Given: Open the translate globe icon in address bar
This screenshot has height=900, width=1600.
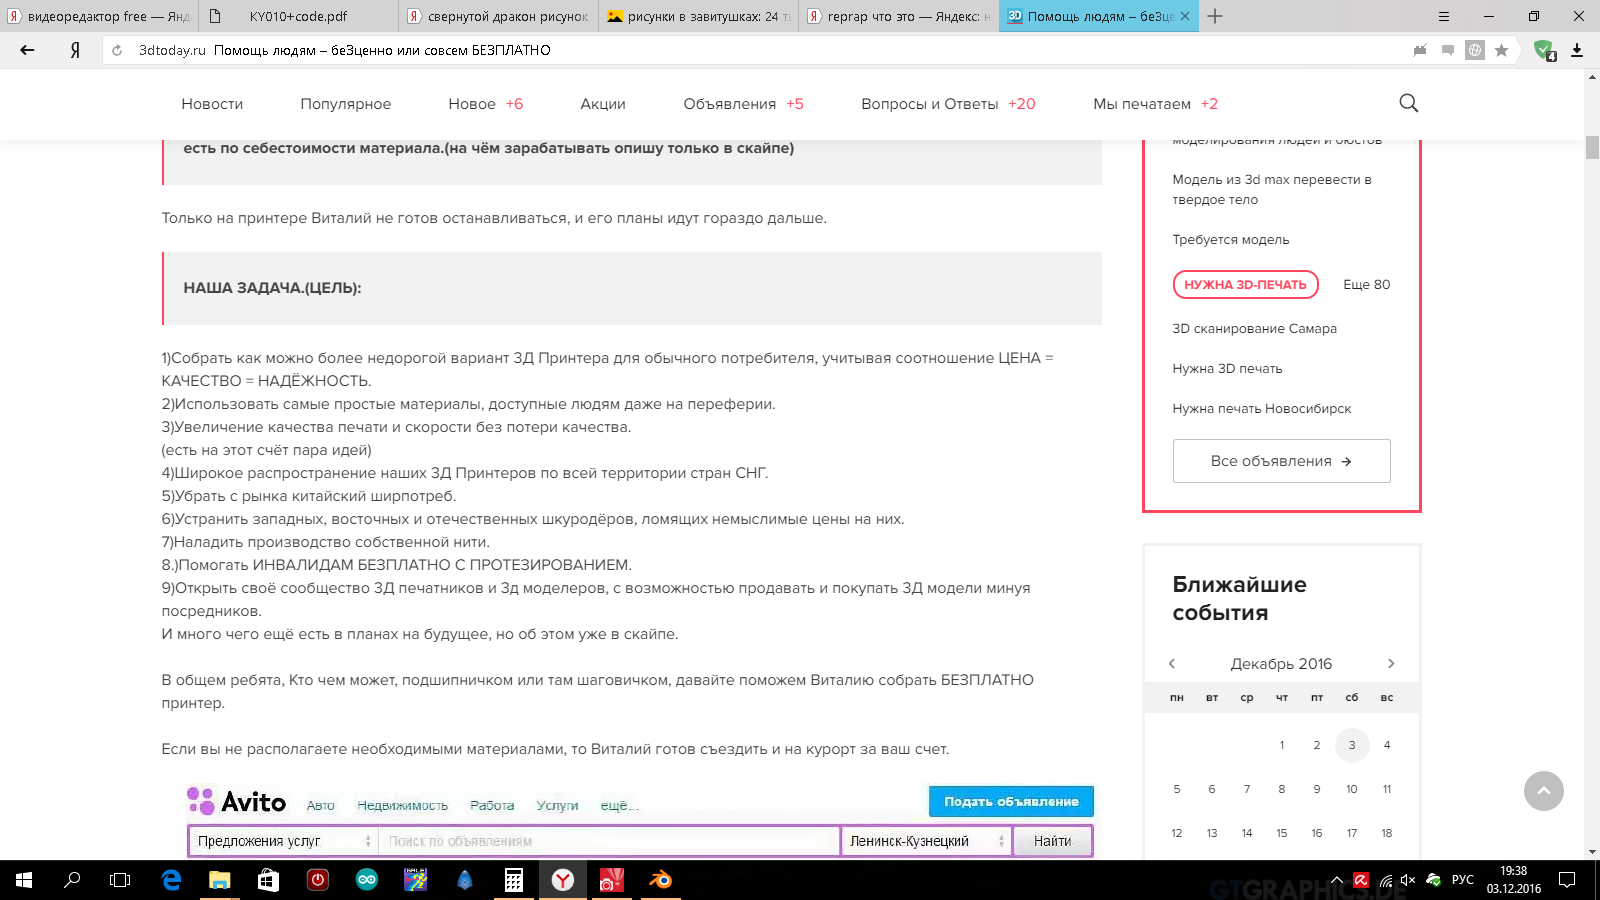Looking at the screenshot, I should click(1474, 50).
